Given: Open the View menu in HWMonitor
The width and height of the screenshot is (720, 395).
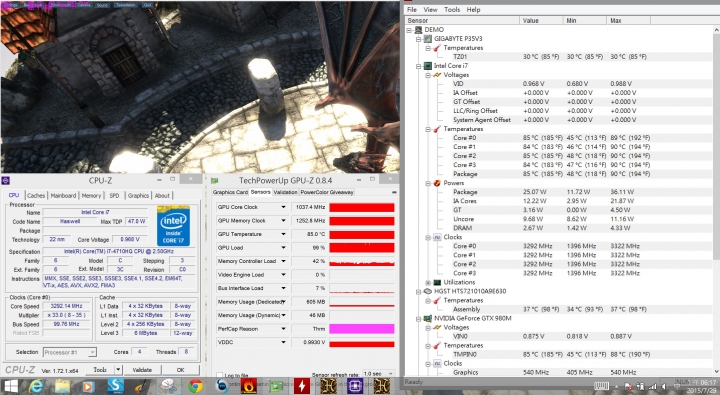Looking at the screenshot, I should click(x=430, y=10).
